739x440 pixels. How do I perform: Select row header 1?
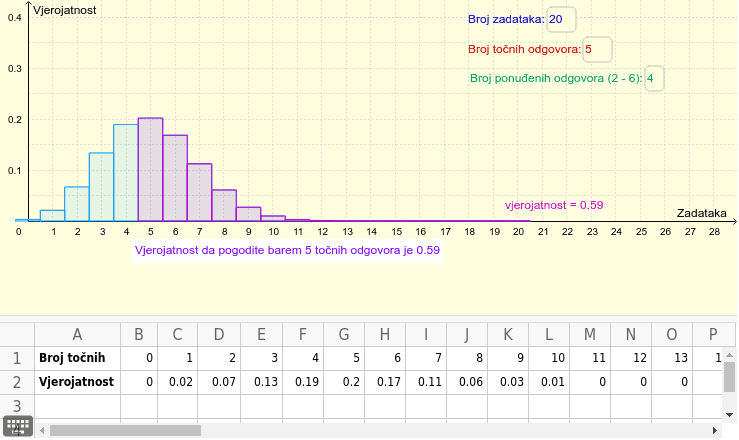(17, 359)
